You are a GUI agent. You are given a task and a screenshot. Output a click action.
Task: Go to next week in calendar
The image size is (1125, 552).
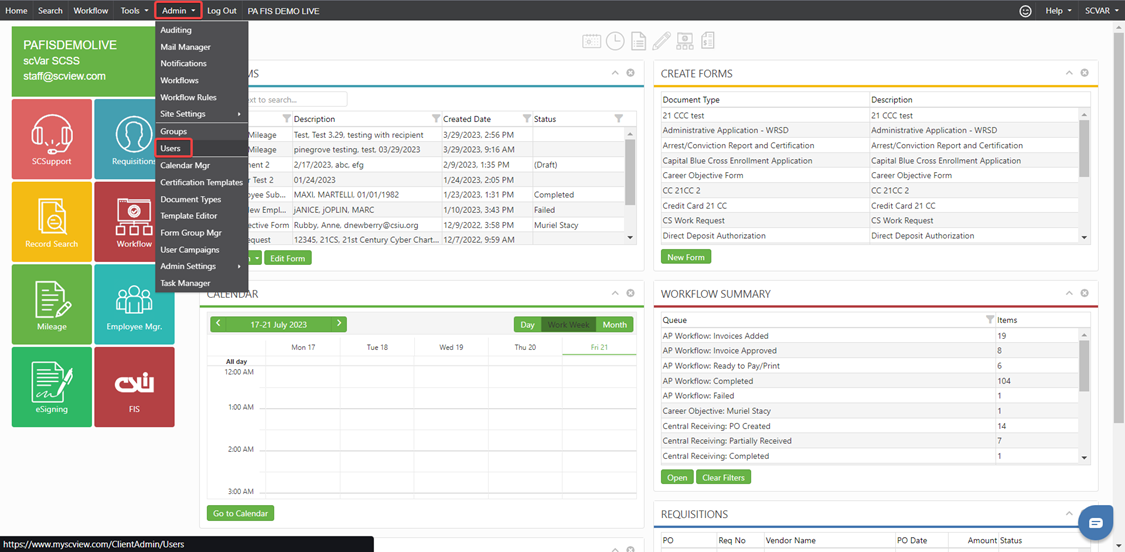point(339,324)
